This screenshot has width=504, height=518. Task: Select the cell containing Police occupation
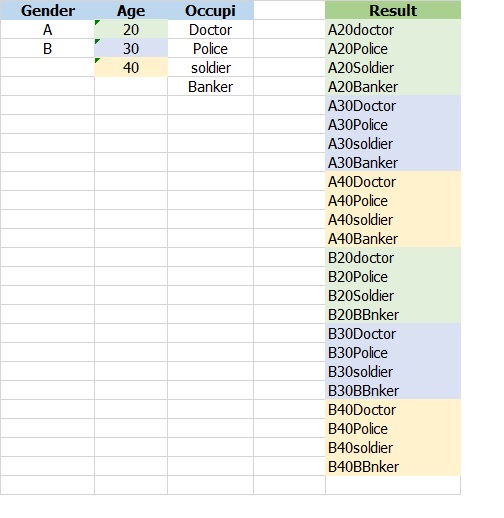coord(210,48)
